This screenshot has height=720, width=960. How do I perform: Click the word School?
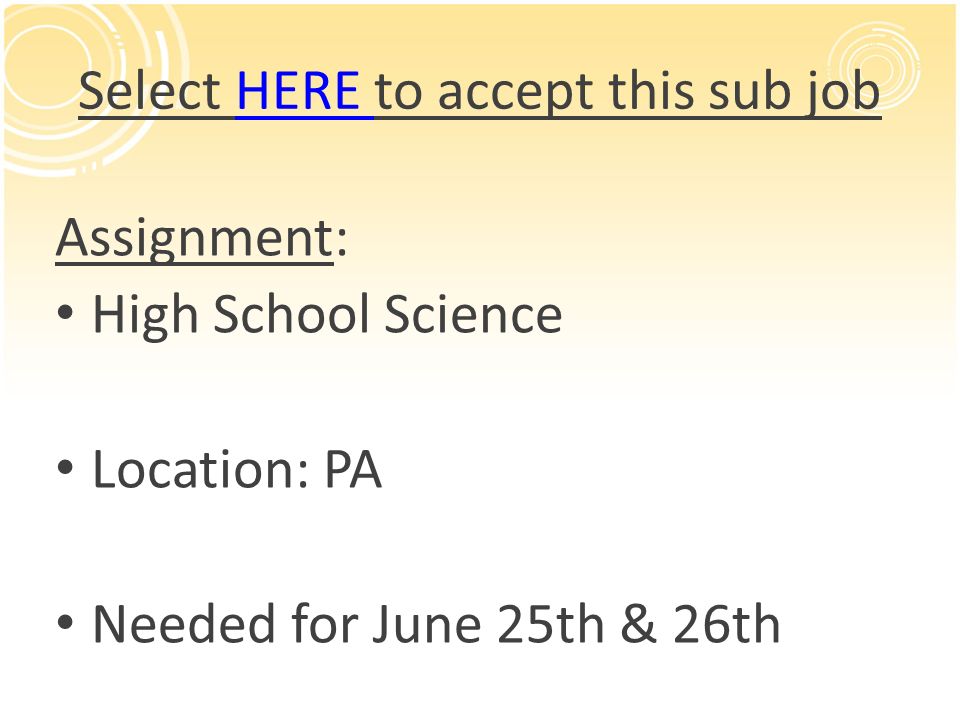tap(292, 313)
